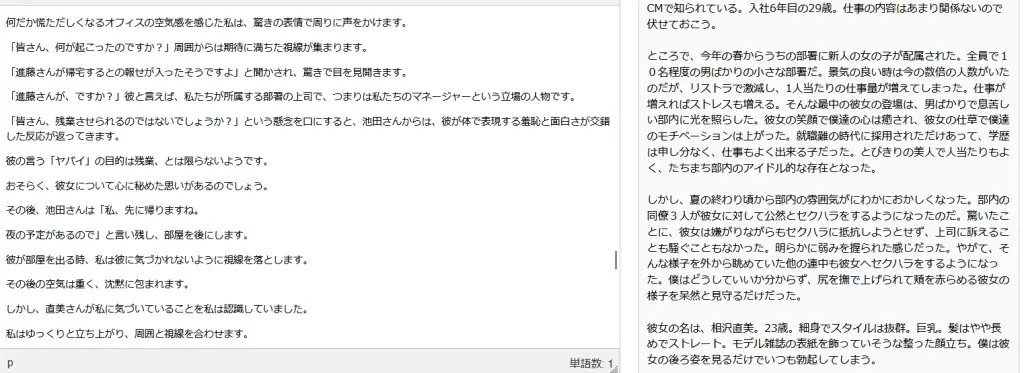The width and height of the screenshot is (1024, 373).
Task: Click the line 「進藤さんが帰宅するとの報せが入った
Action: pyautogui.click(x=207, y=73)
